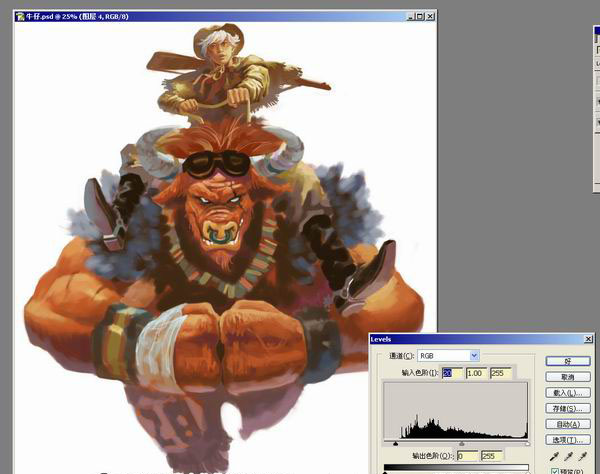600x474 pixels.
Task: Click the 牛仔.psd document title text
Action: point(77,16)
